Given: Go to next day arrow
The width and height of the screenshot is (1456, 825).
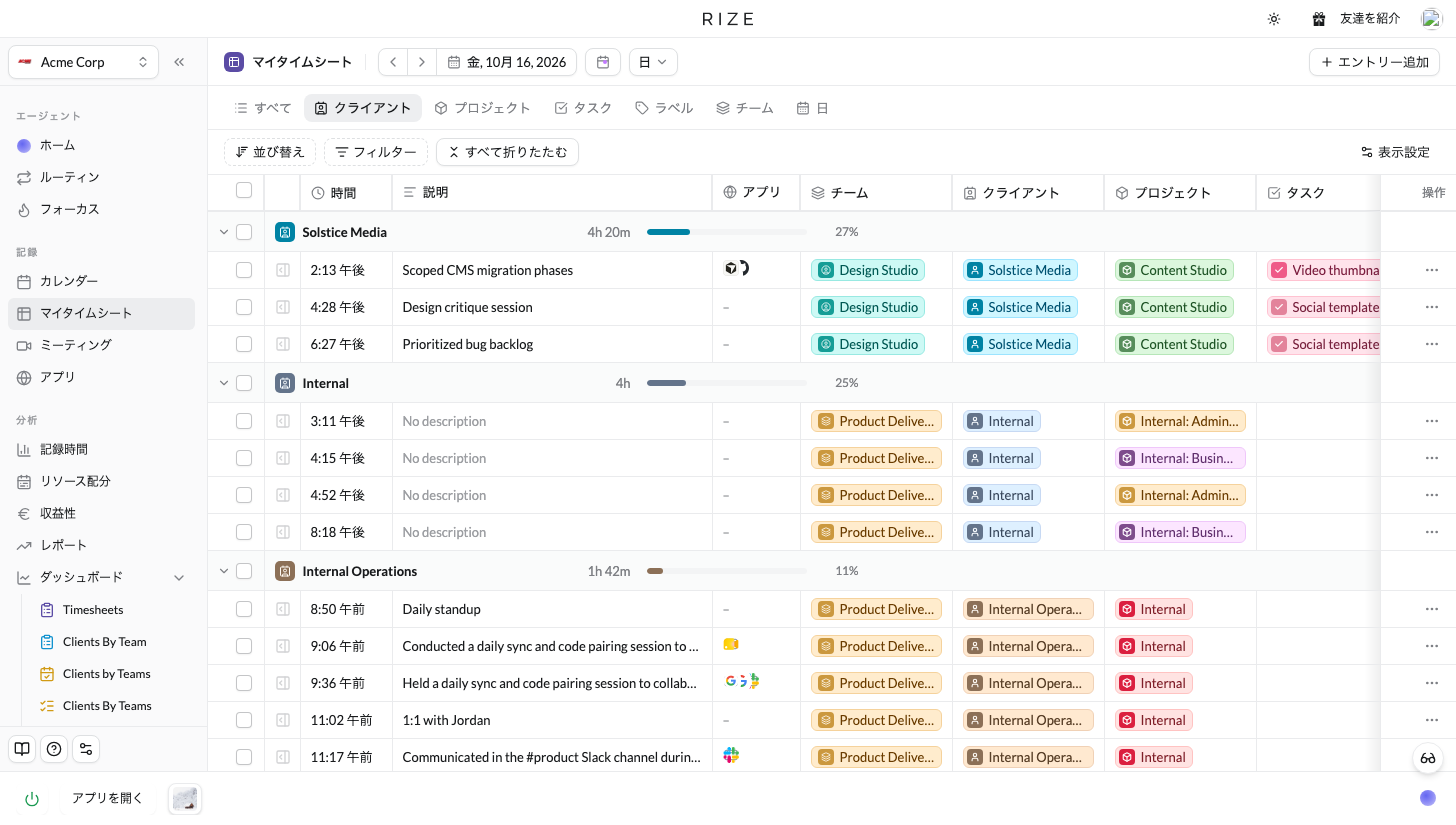Looking at the screenshot, I should pyautogui.click(x=422, y=62).
